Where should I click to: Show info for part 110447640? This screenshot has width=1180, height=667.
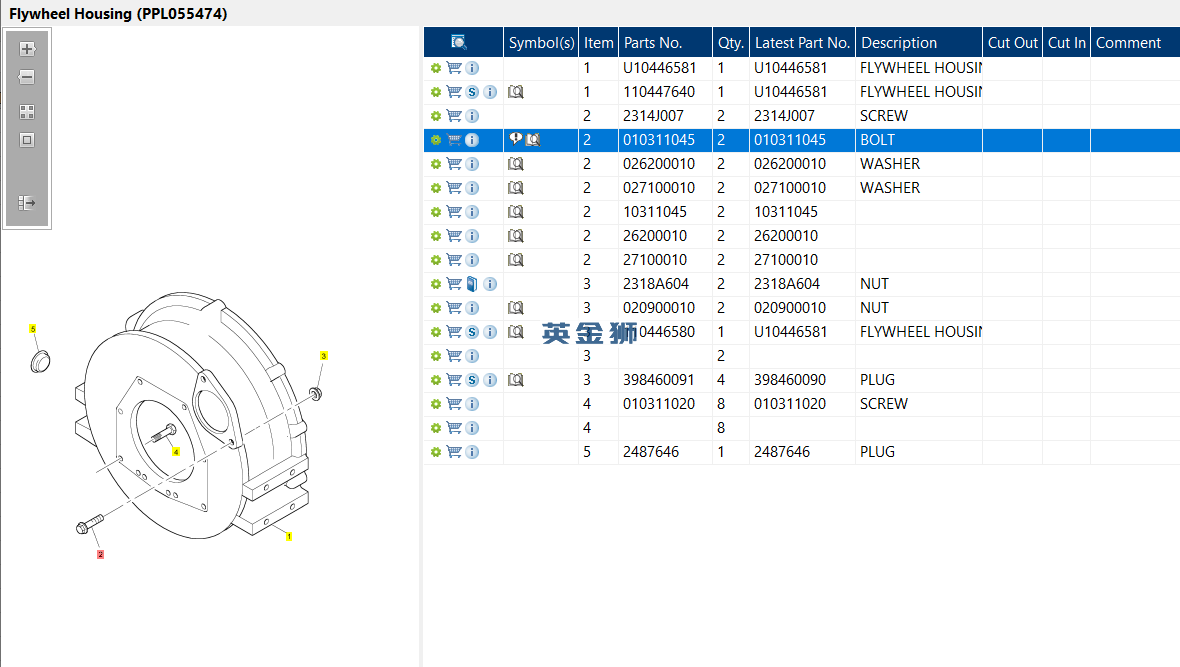[490, 92]
